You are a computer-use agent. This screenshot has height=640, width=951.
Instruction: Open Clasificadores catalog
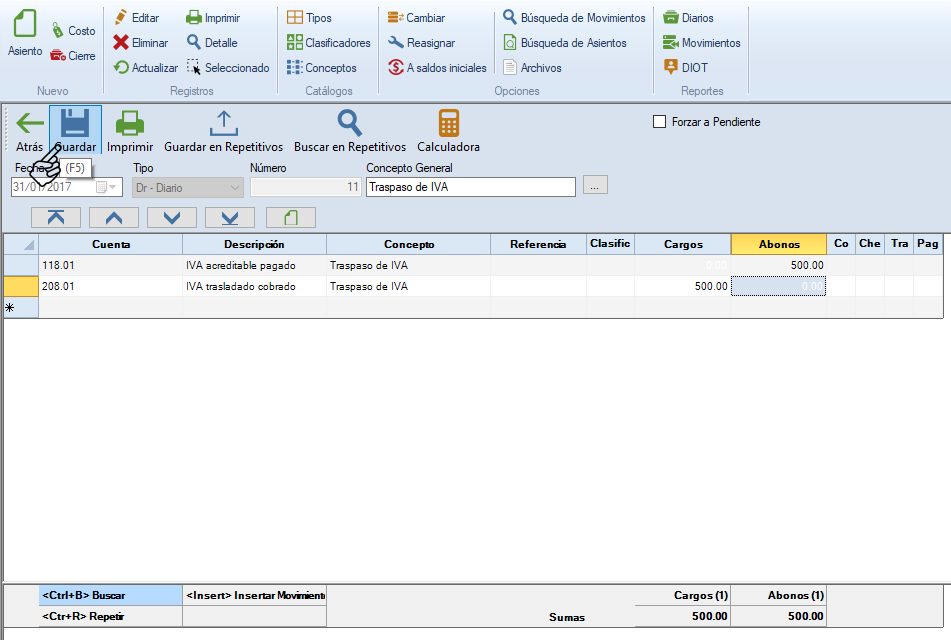coord(328,43)
